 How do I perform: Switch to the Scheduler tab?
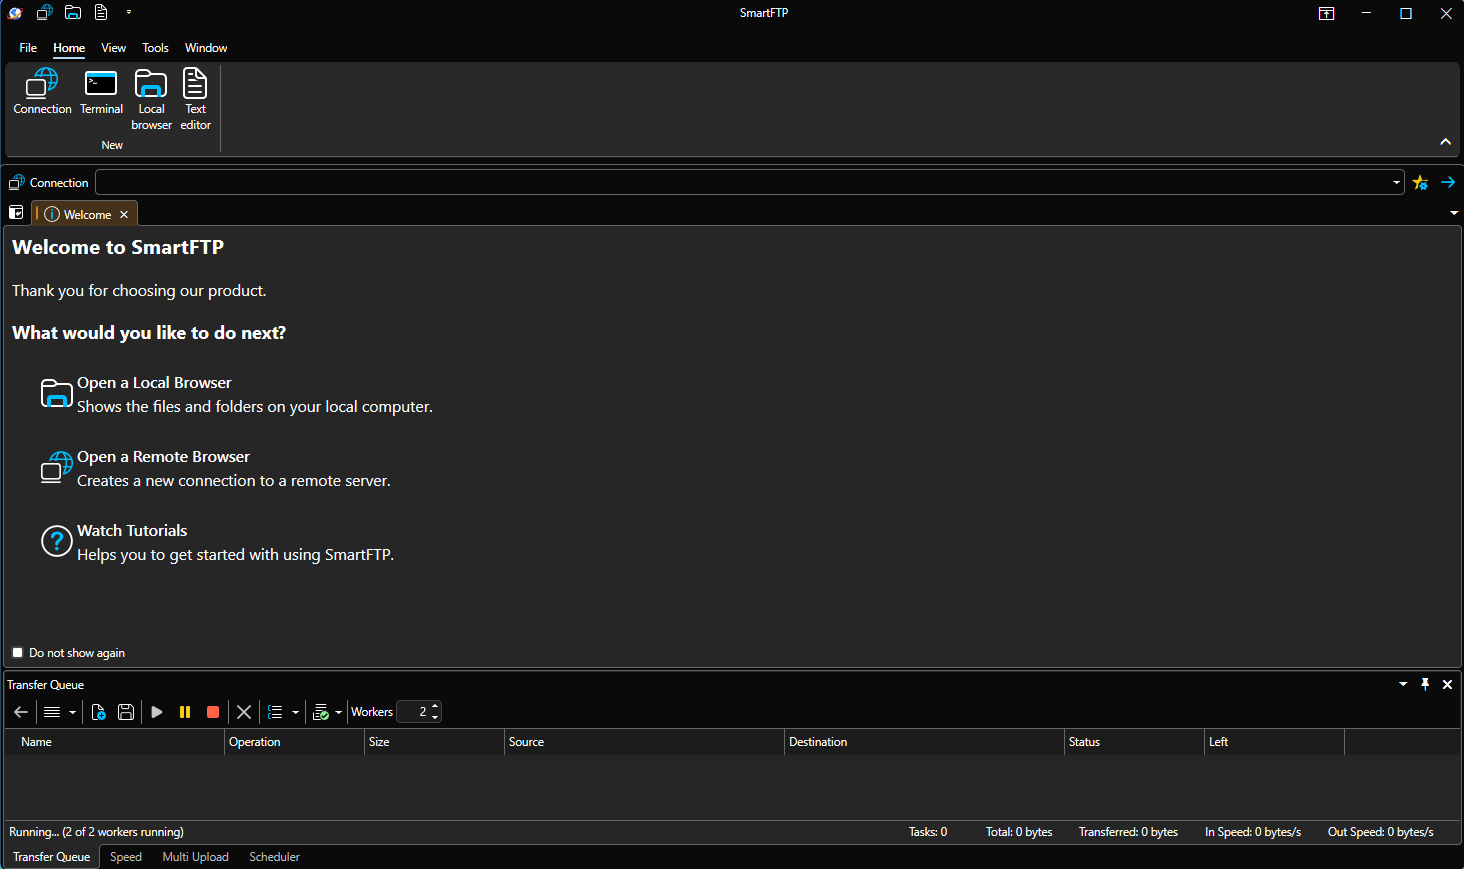point(274,857)
